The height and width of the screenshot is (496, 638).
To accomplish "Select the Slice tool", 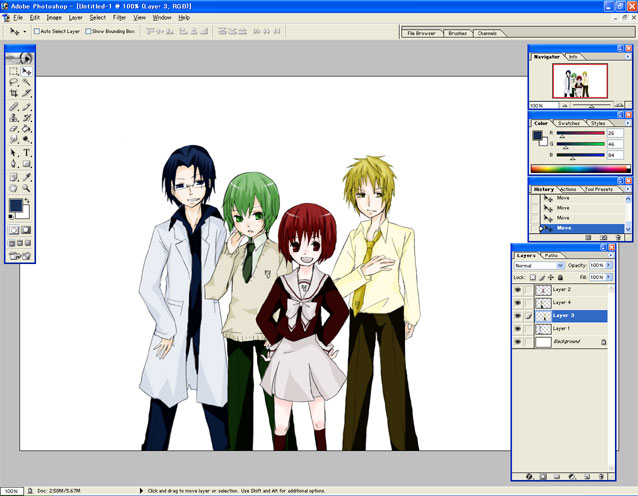I will click(x=26, y=93).
